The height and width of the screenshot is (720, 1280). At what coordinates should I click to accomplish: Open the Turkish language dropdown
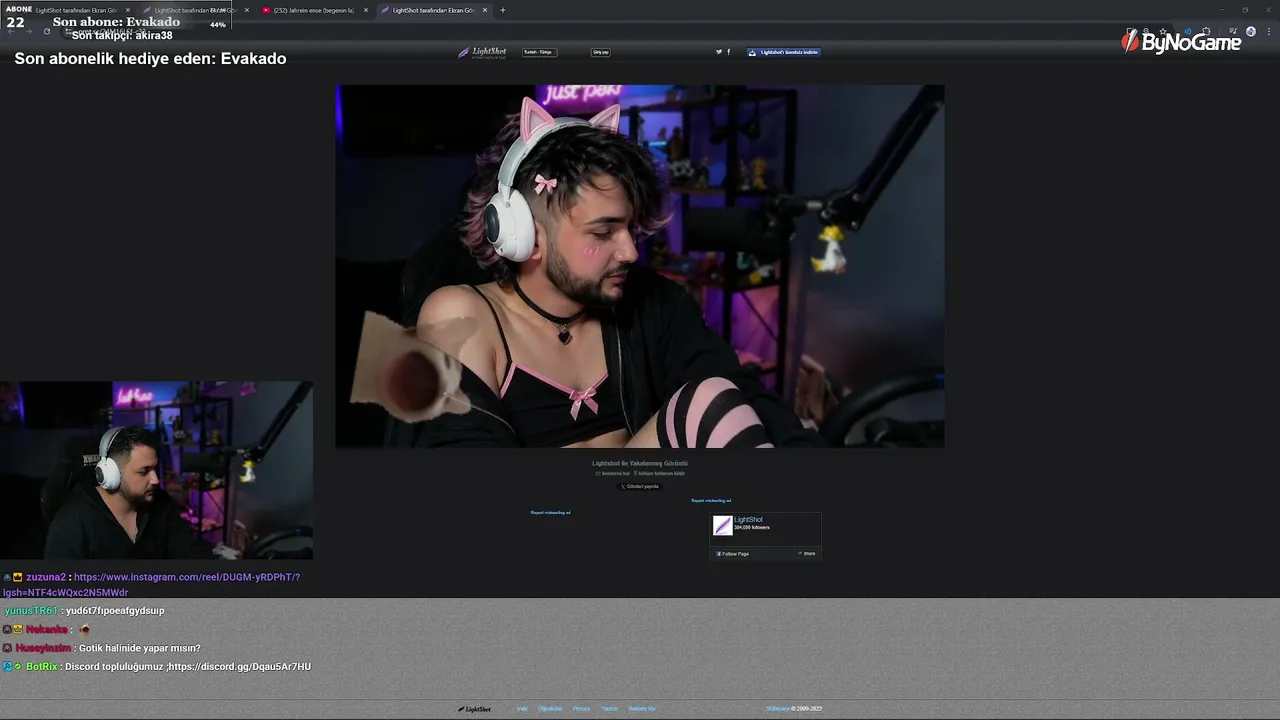(x=539, y=52)
